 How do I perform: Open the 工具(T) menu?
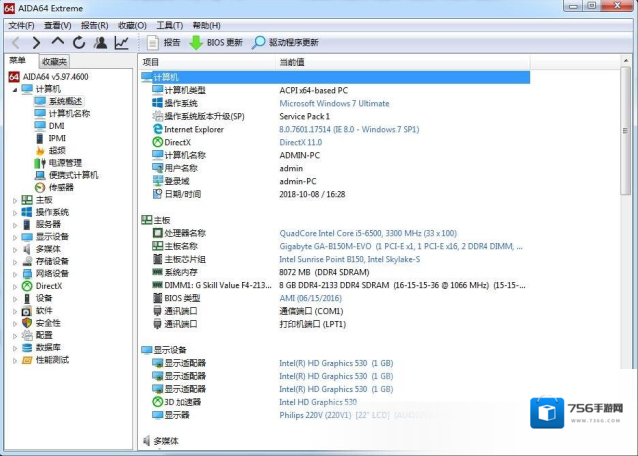(x=169, y=25)
